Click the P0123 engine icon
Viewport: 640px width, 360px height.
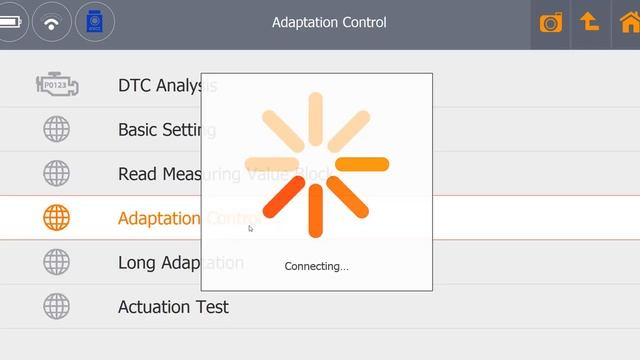tap(57, 84)
